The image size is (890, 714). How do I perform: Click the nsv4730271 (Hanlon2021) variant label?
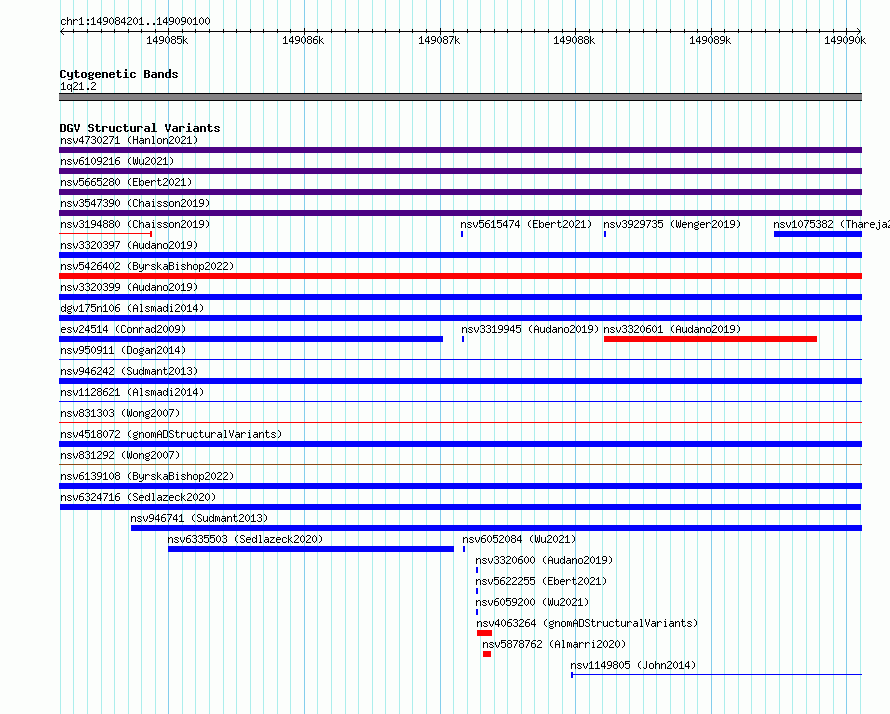[129, 140]
